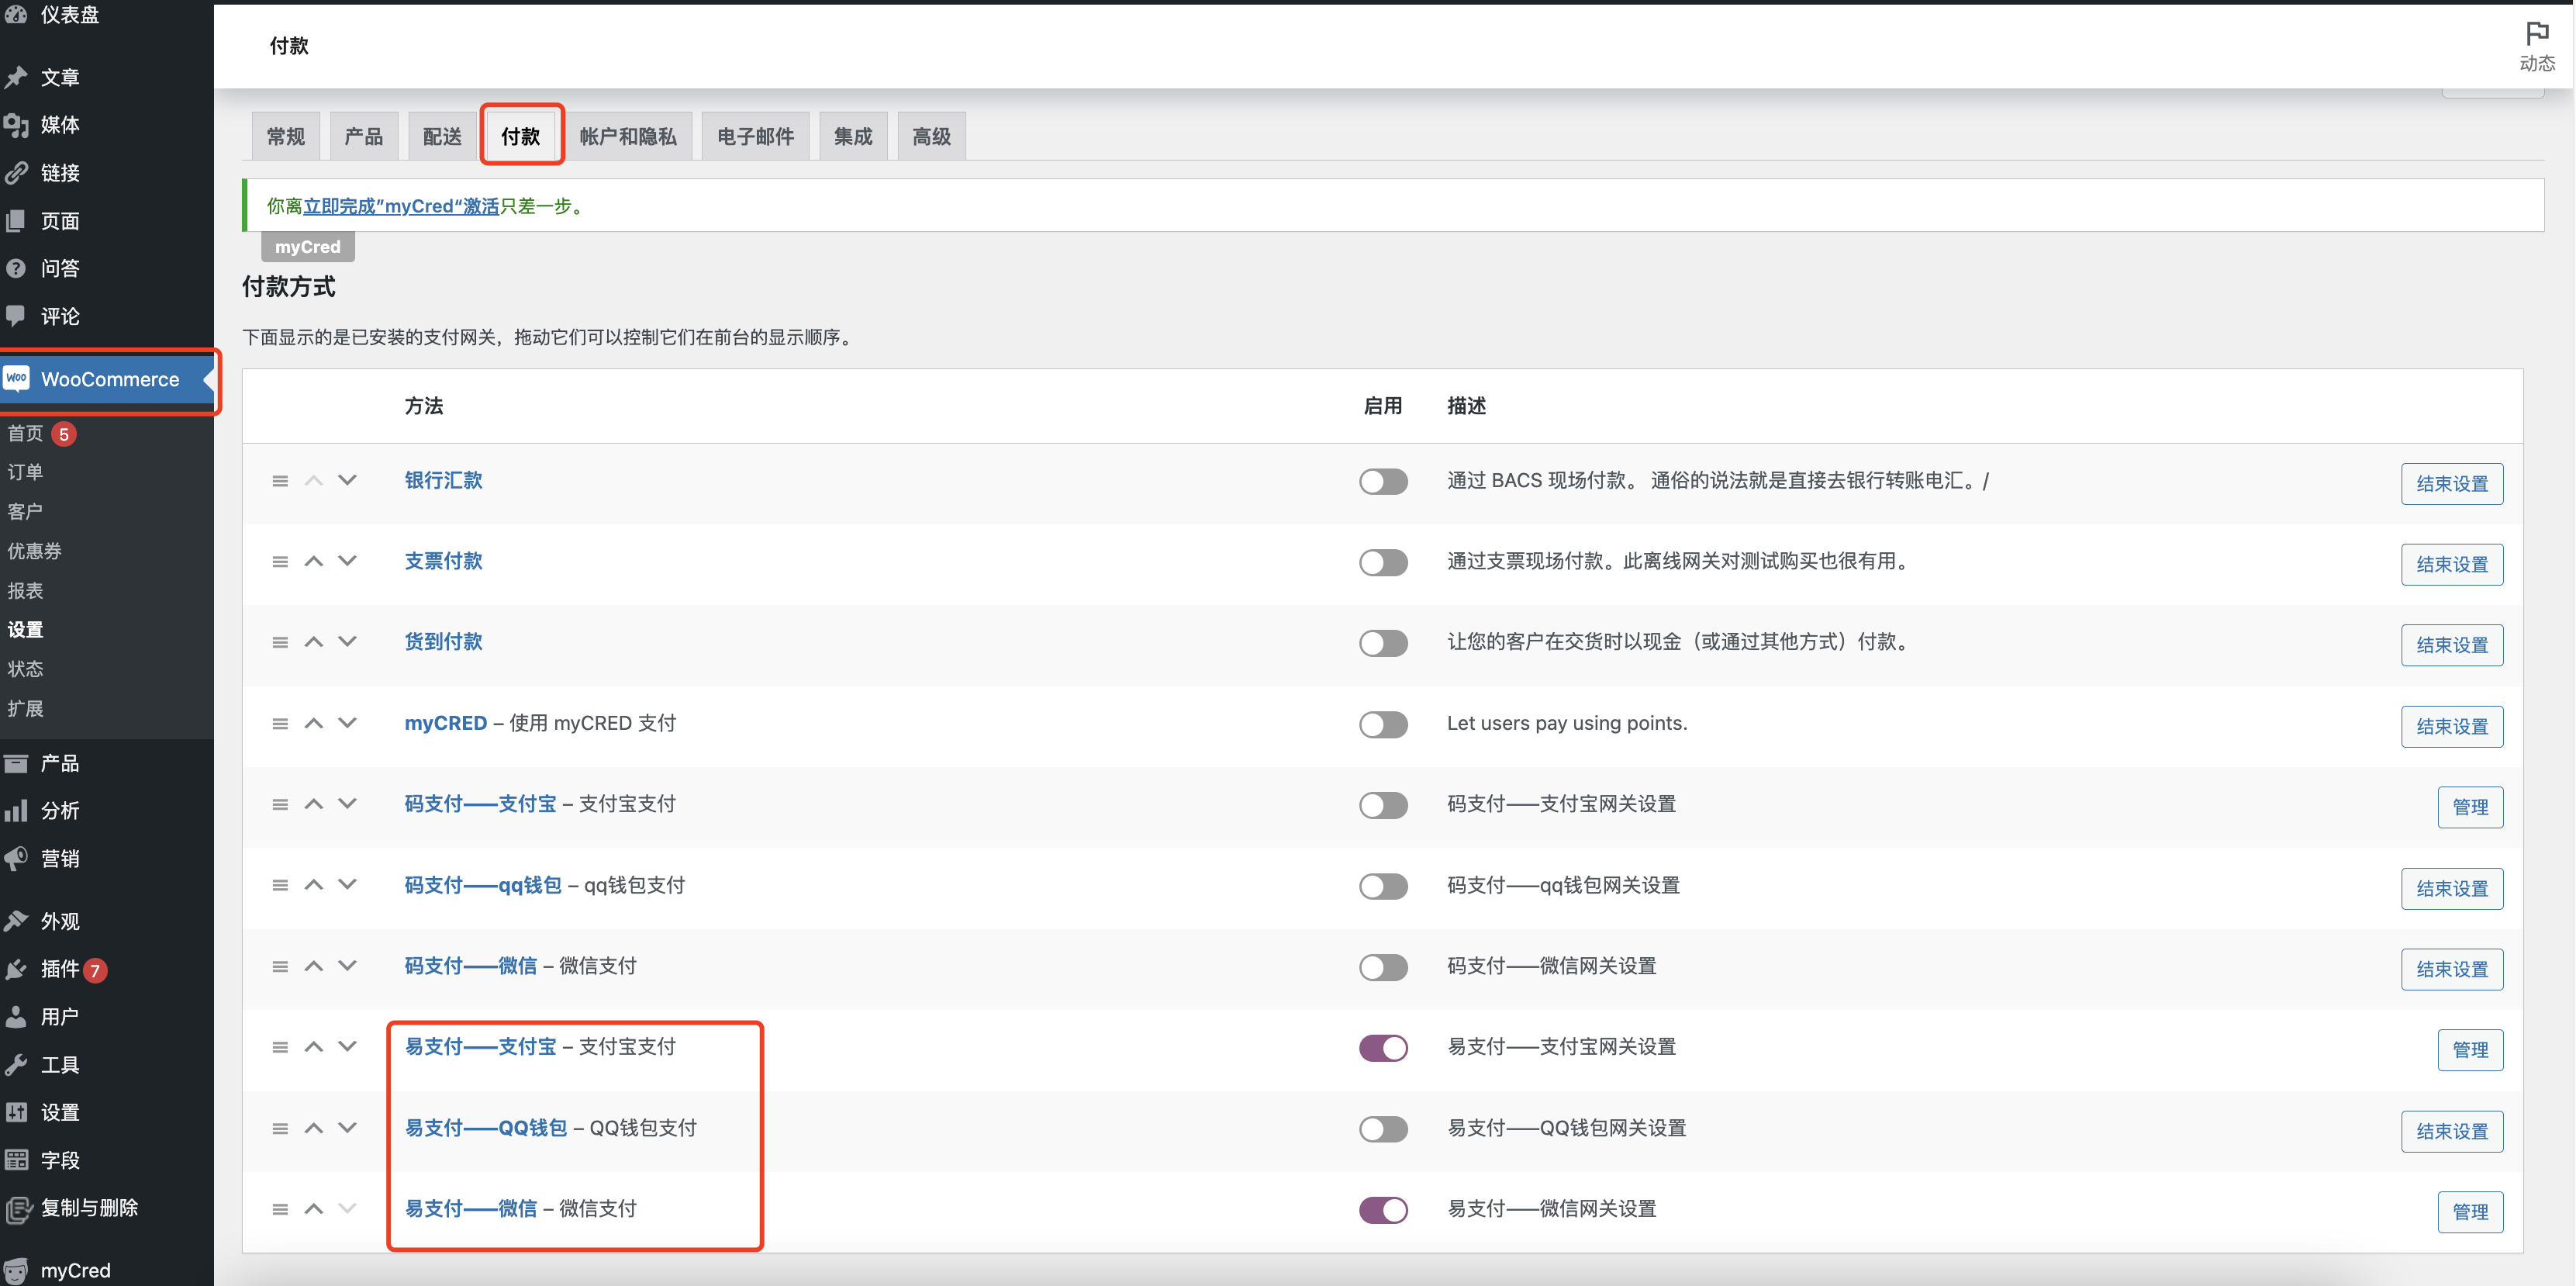
Task: Click the 营销 megaphone icon
Action: (16, 859)
